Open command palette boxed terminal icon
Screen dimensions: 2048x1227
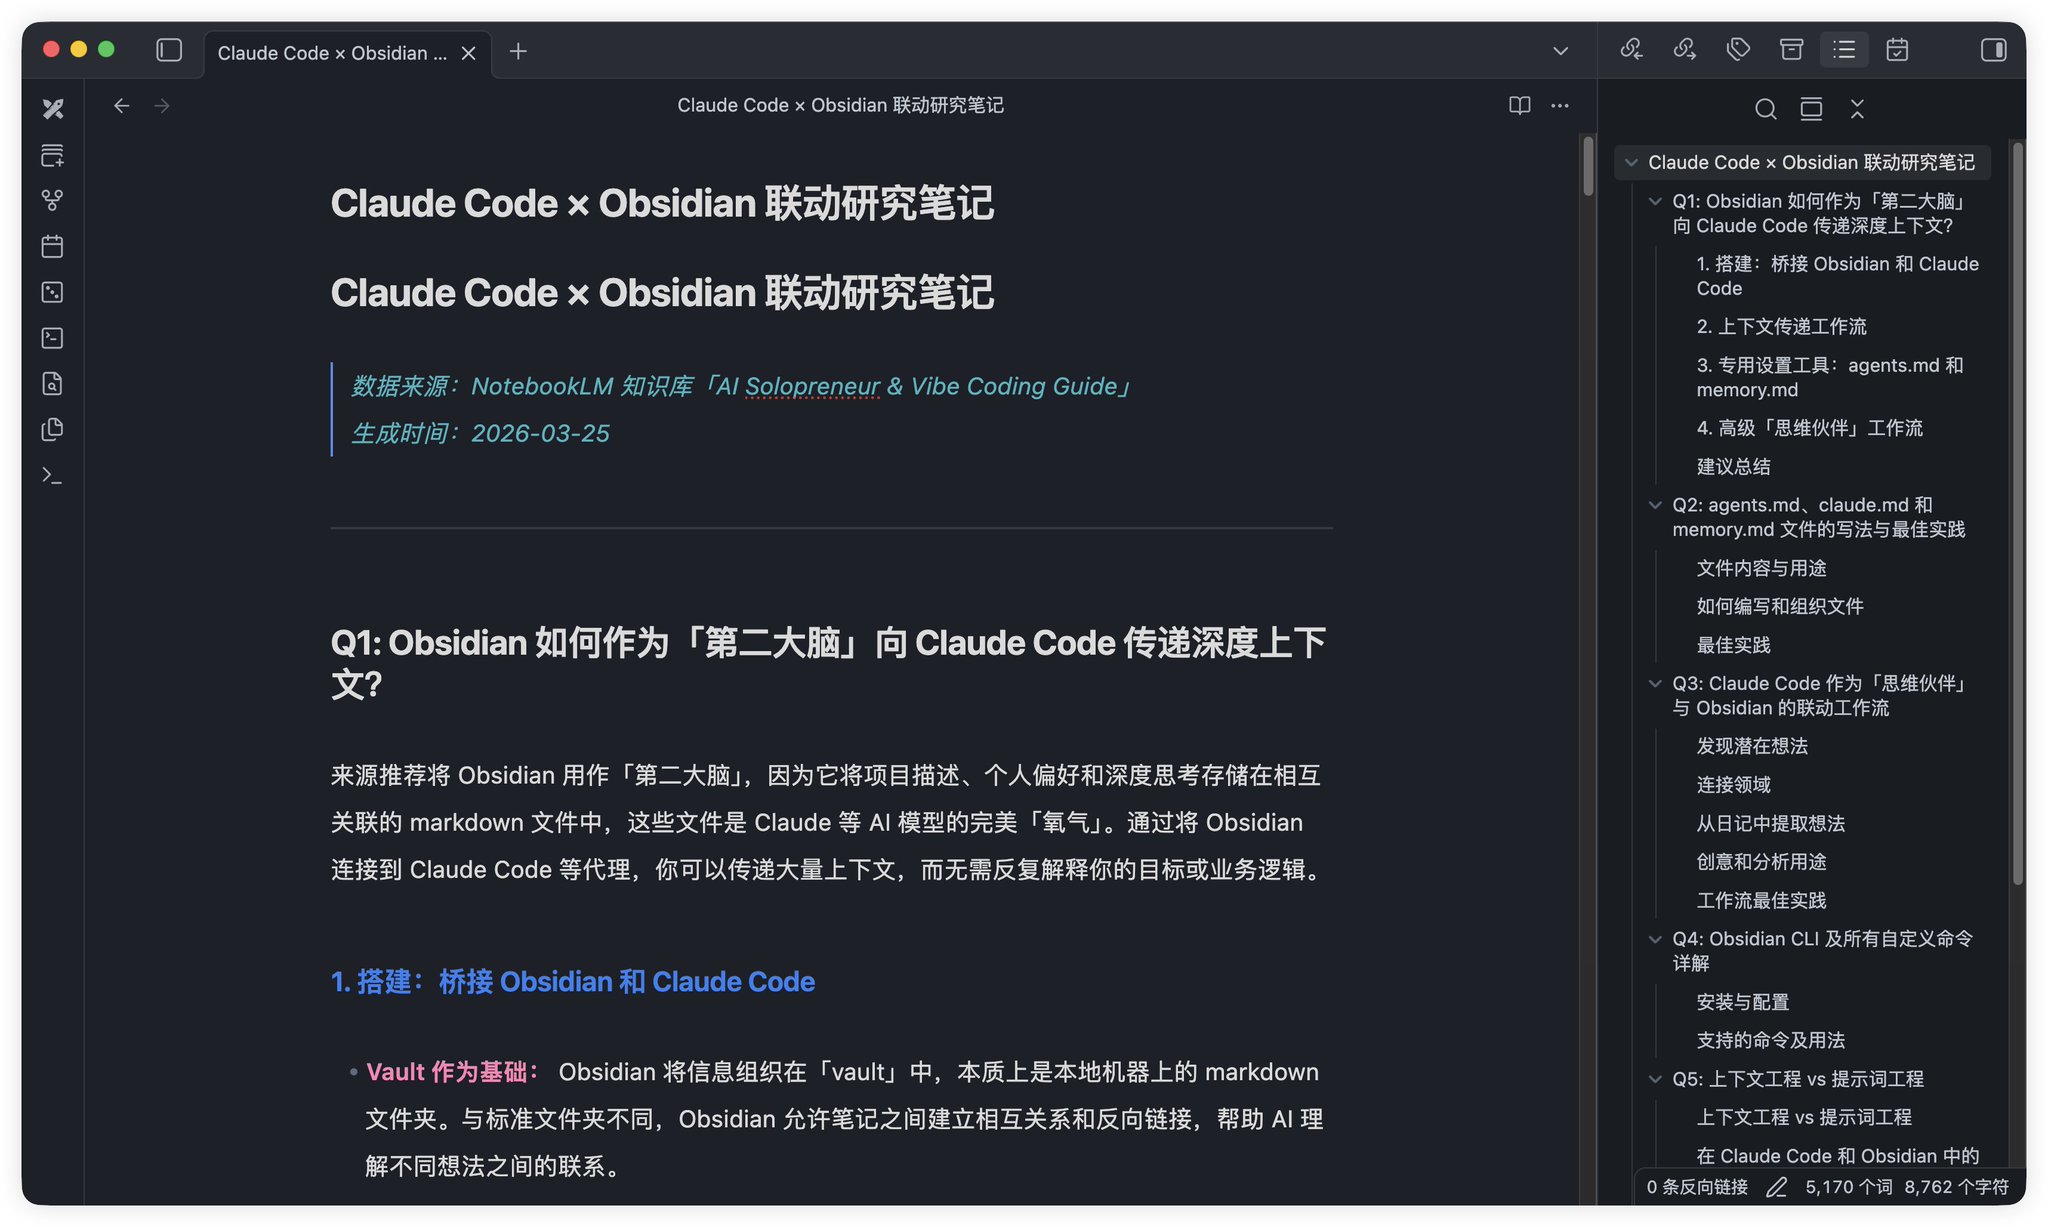[x=53, y=338]
